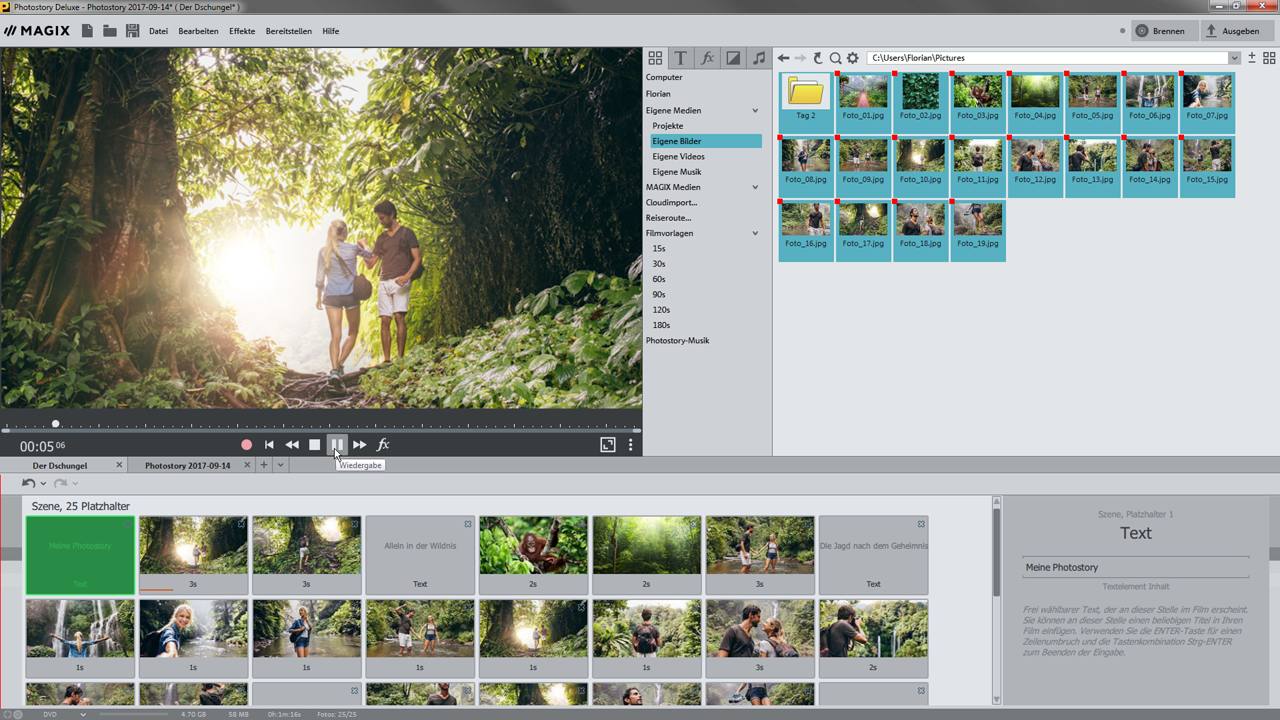Open the music note audio tab
Image resolution: width=1280 pixels, height=720 pixels.
[x=759, y=58]
